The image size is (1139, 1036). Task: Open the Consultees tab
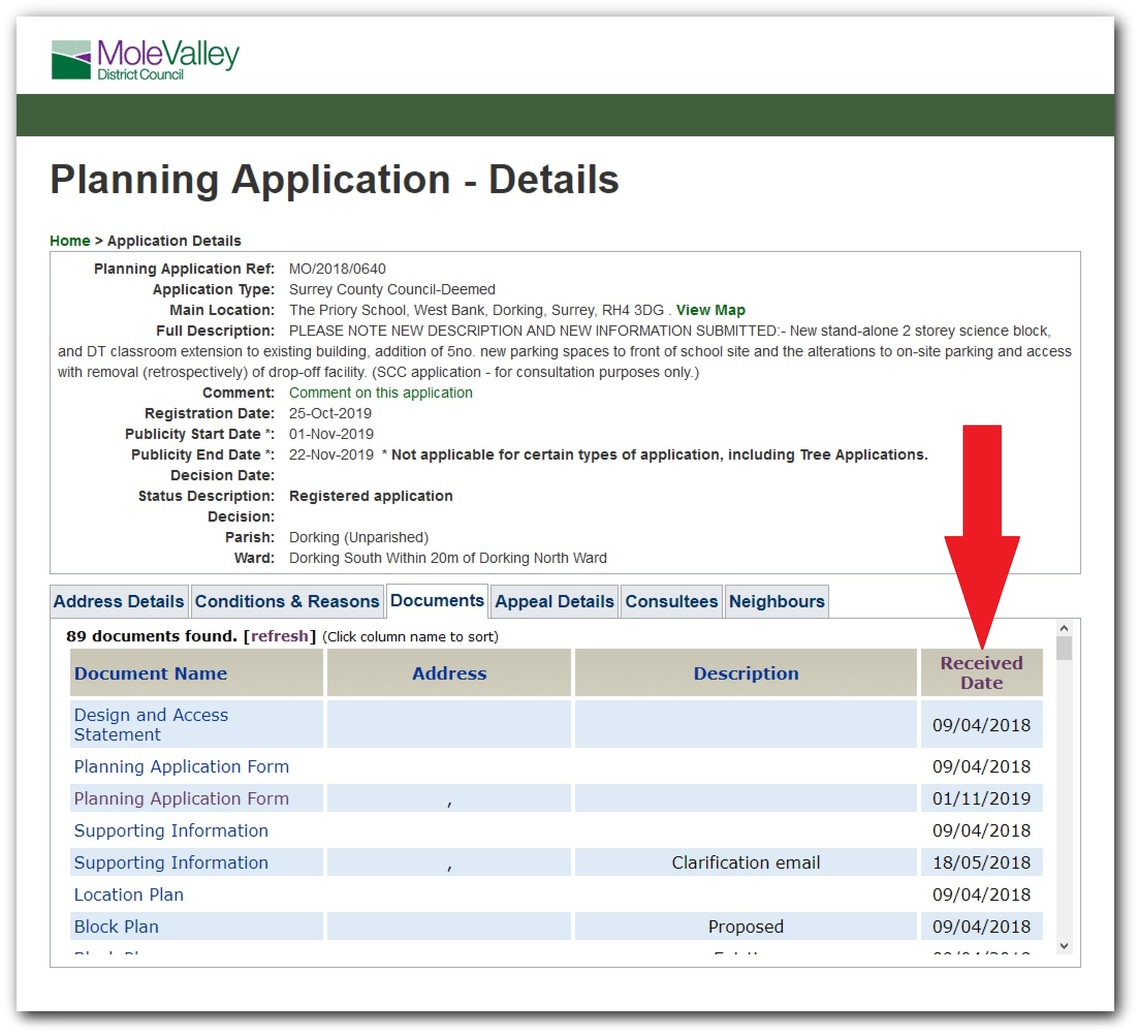[x=671, y=602]
